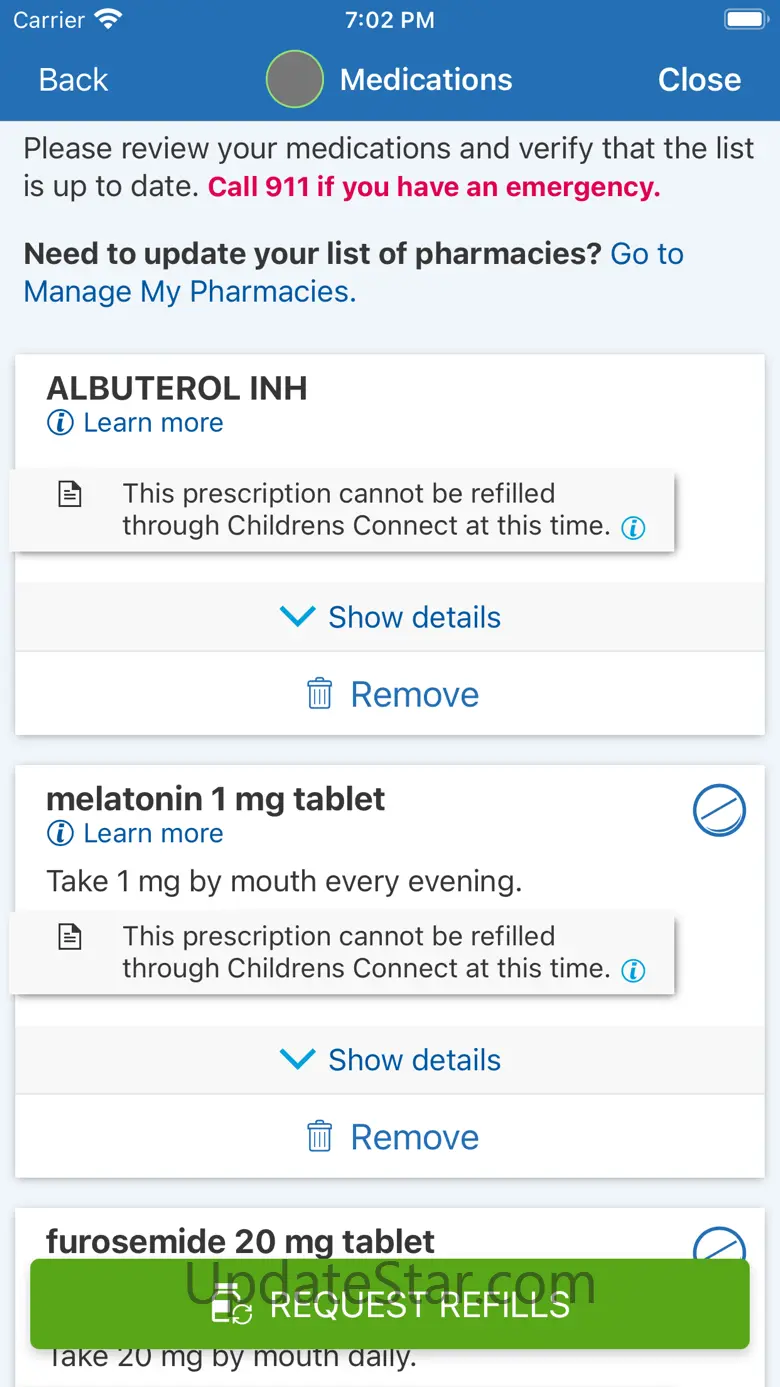
Task: Go back using the Back button
Action: click(x=73, y=80)
